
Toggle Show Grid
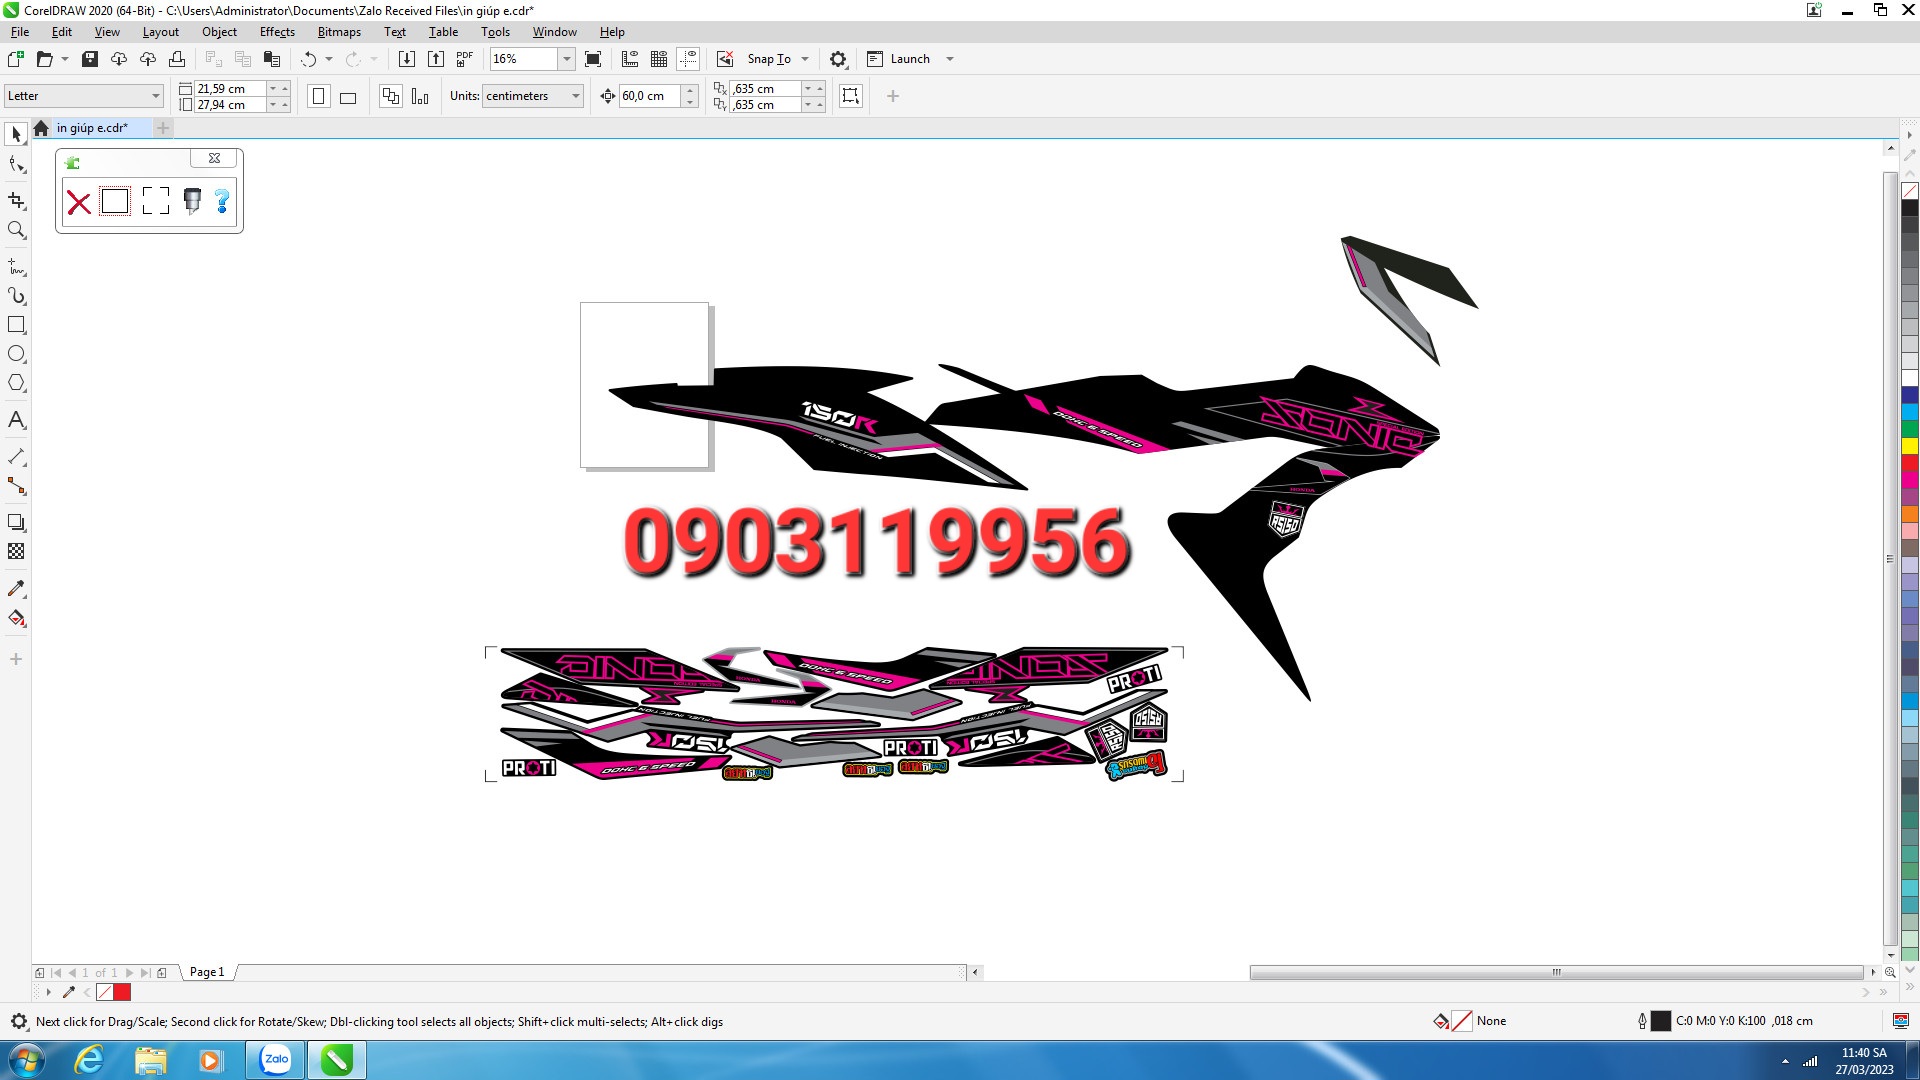point(659,59)
